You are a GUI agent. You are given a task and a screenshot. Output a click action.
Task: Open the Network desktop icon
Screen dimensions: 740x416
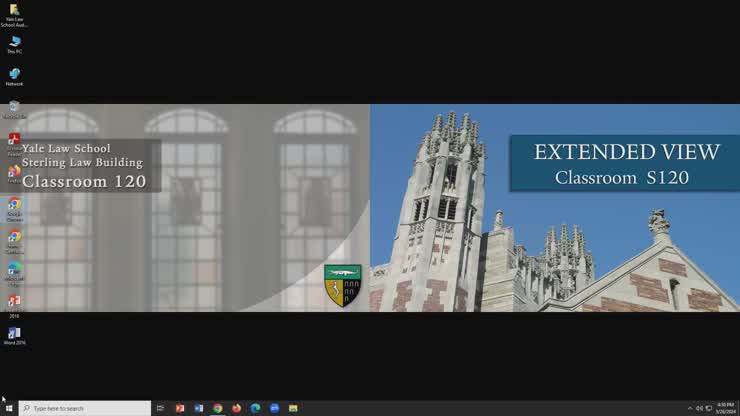(x=15, y=74)
